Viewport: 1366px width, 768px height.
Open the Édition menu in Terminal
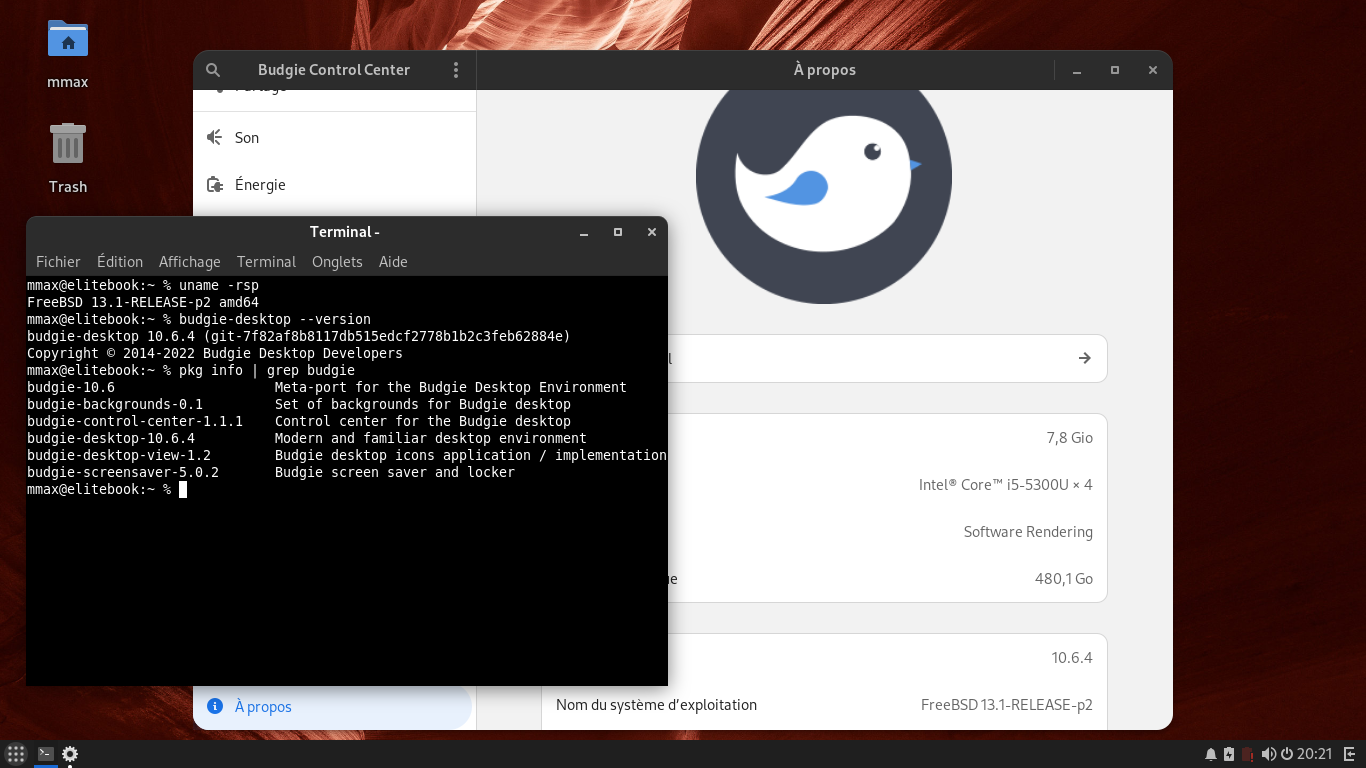(x=120, y=262)
